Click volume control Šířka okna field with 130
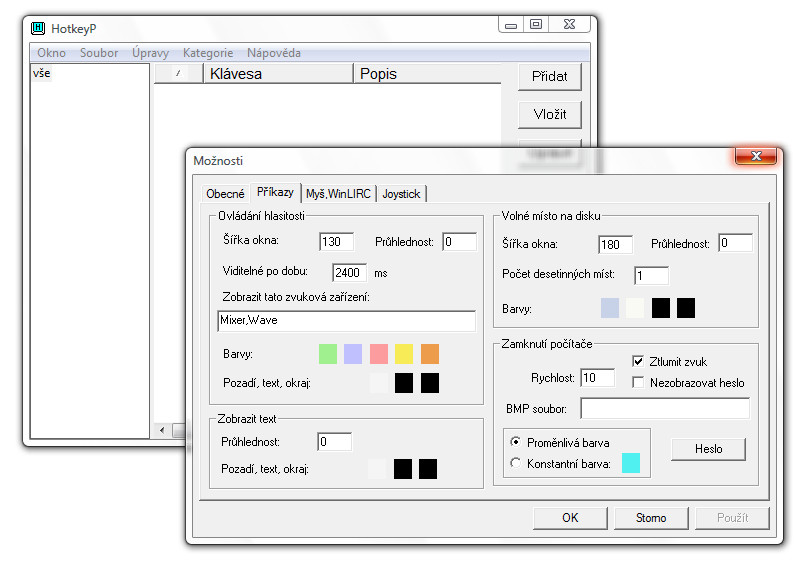 click(x=337, y=242)
